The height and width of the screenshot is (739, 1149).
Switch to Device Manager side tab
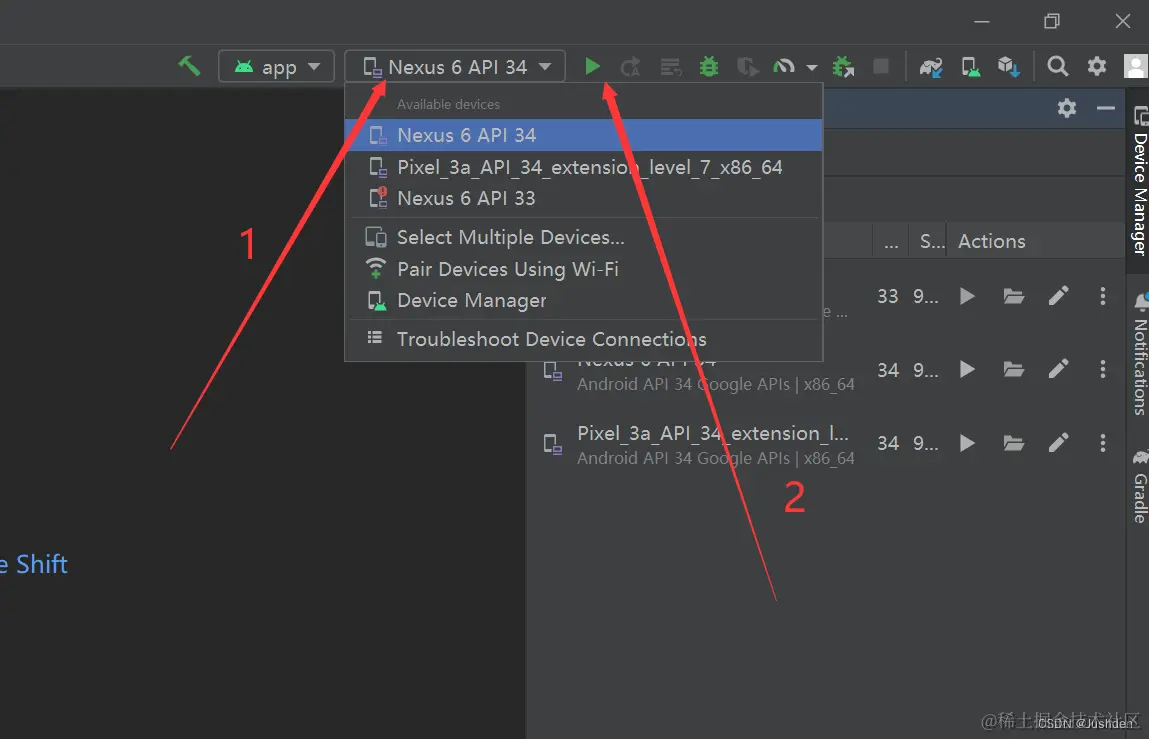(1138, 181)
